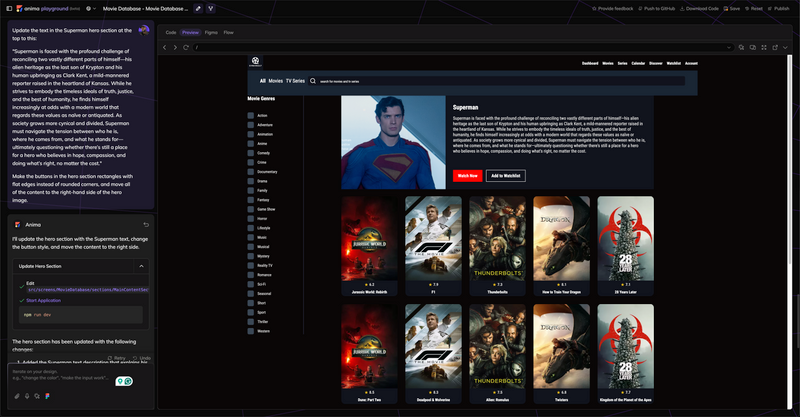Click the fullscreen preview icon
This screenshot has width=800, height=417.
764,47
